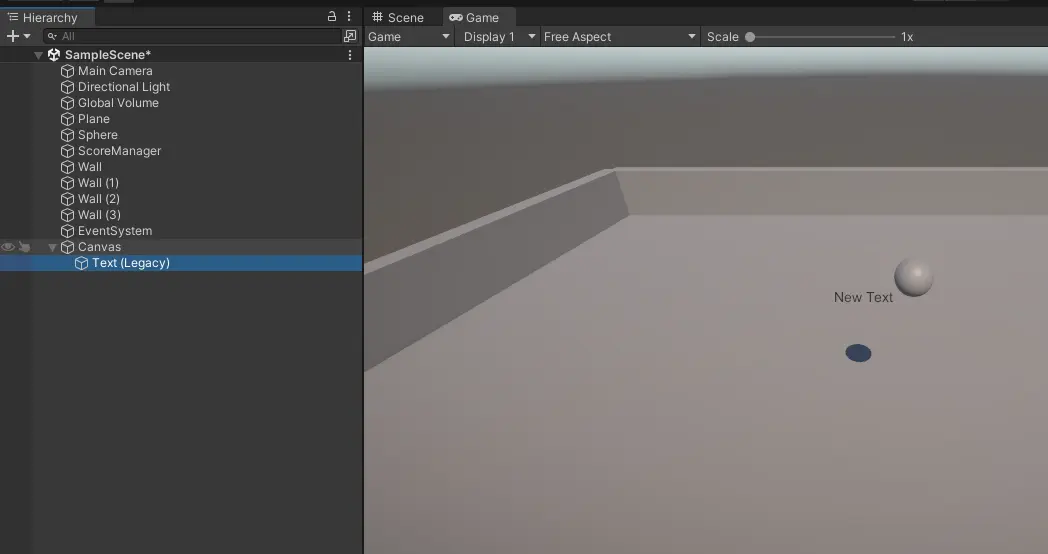Select Directional Light in the hierarchy
The height and width of the screenshot is (554, 1048).
[x=124, y=87]
